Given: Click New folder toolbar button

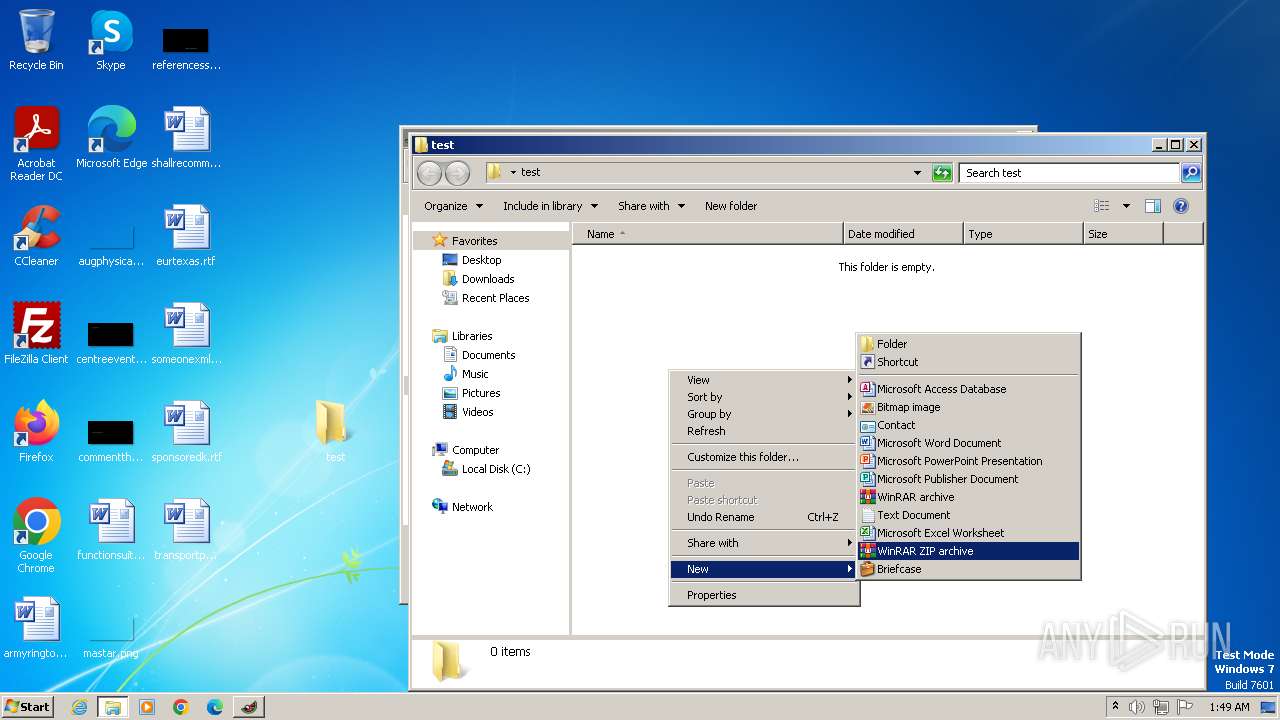Looking at the screenshot, I should tap(731, 206).
